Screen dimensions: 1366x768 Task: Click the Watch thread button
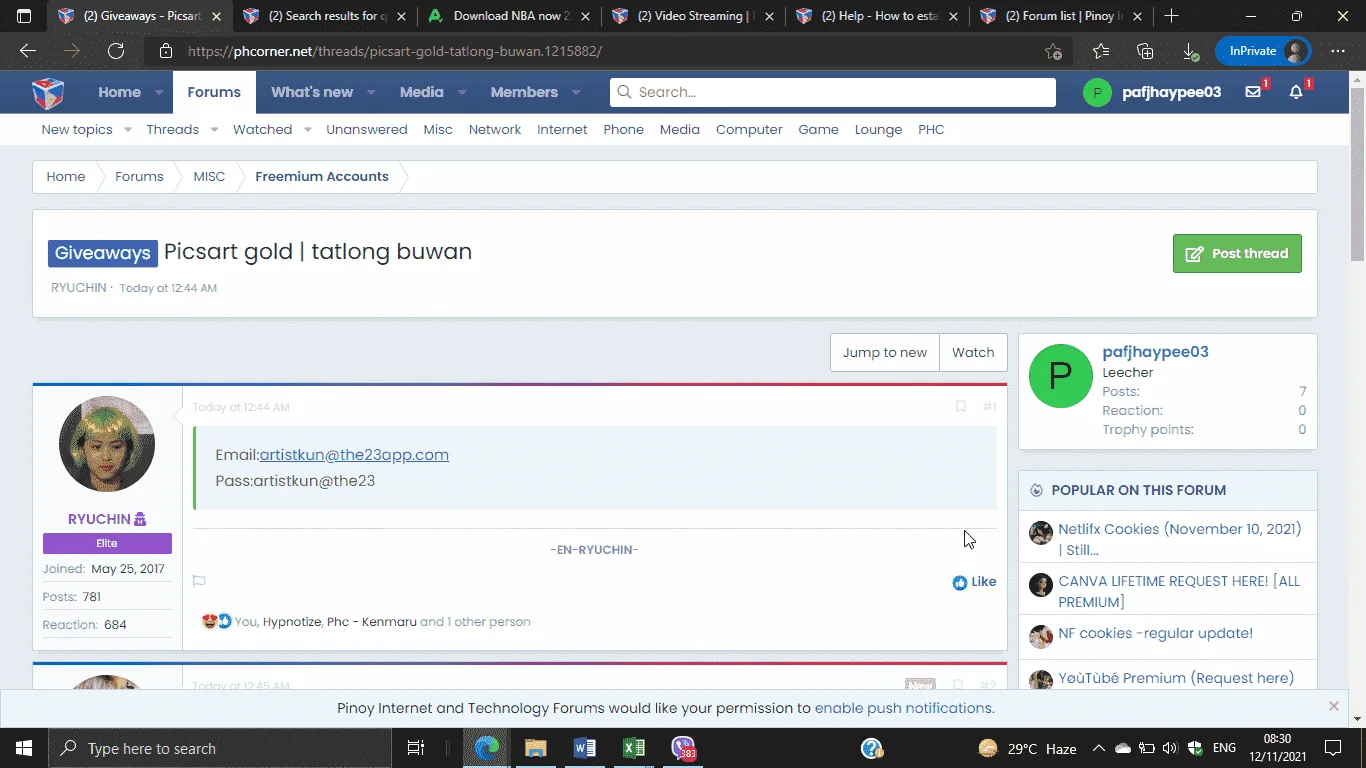pyautogui.click(x=973, y=352)
